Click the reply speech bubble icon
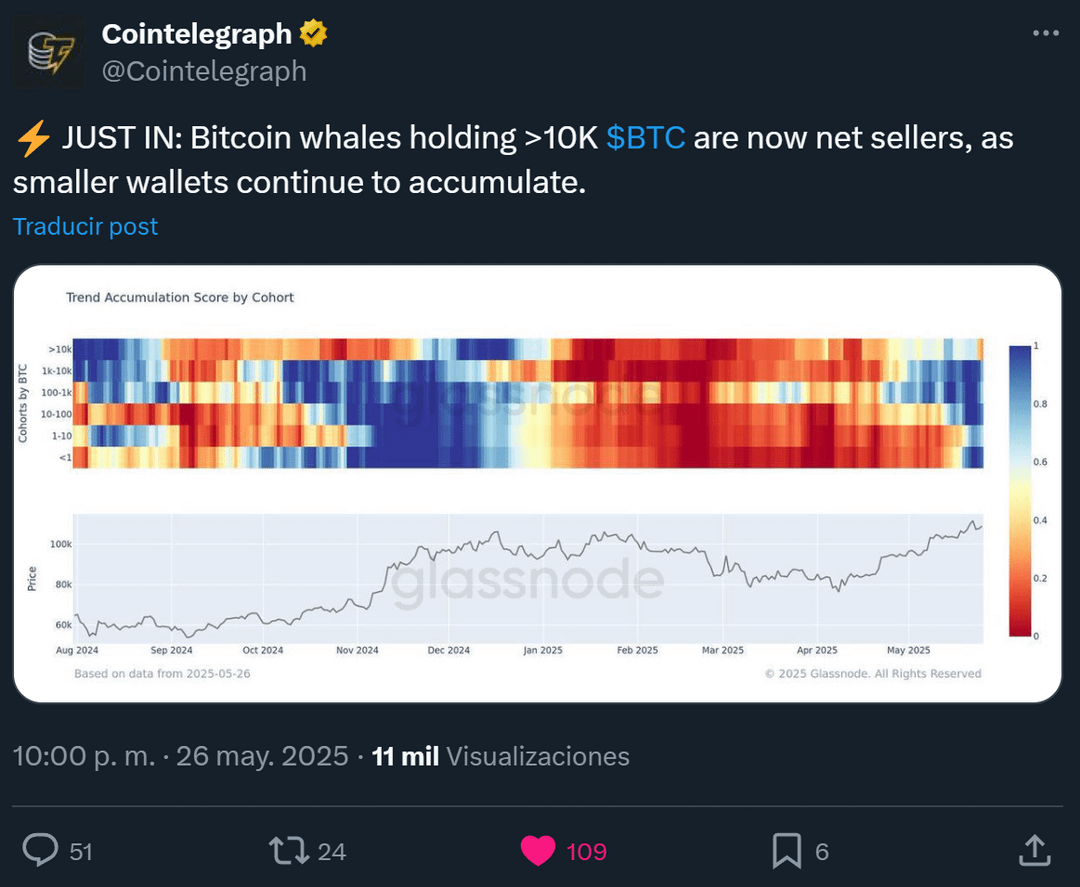Screen dimensions: 1080x887 [41, 850]
